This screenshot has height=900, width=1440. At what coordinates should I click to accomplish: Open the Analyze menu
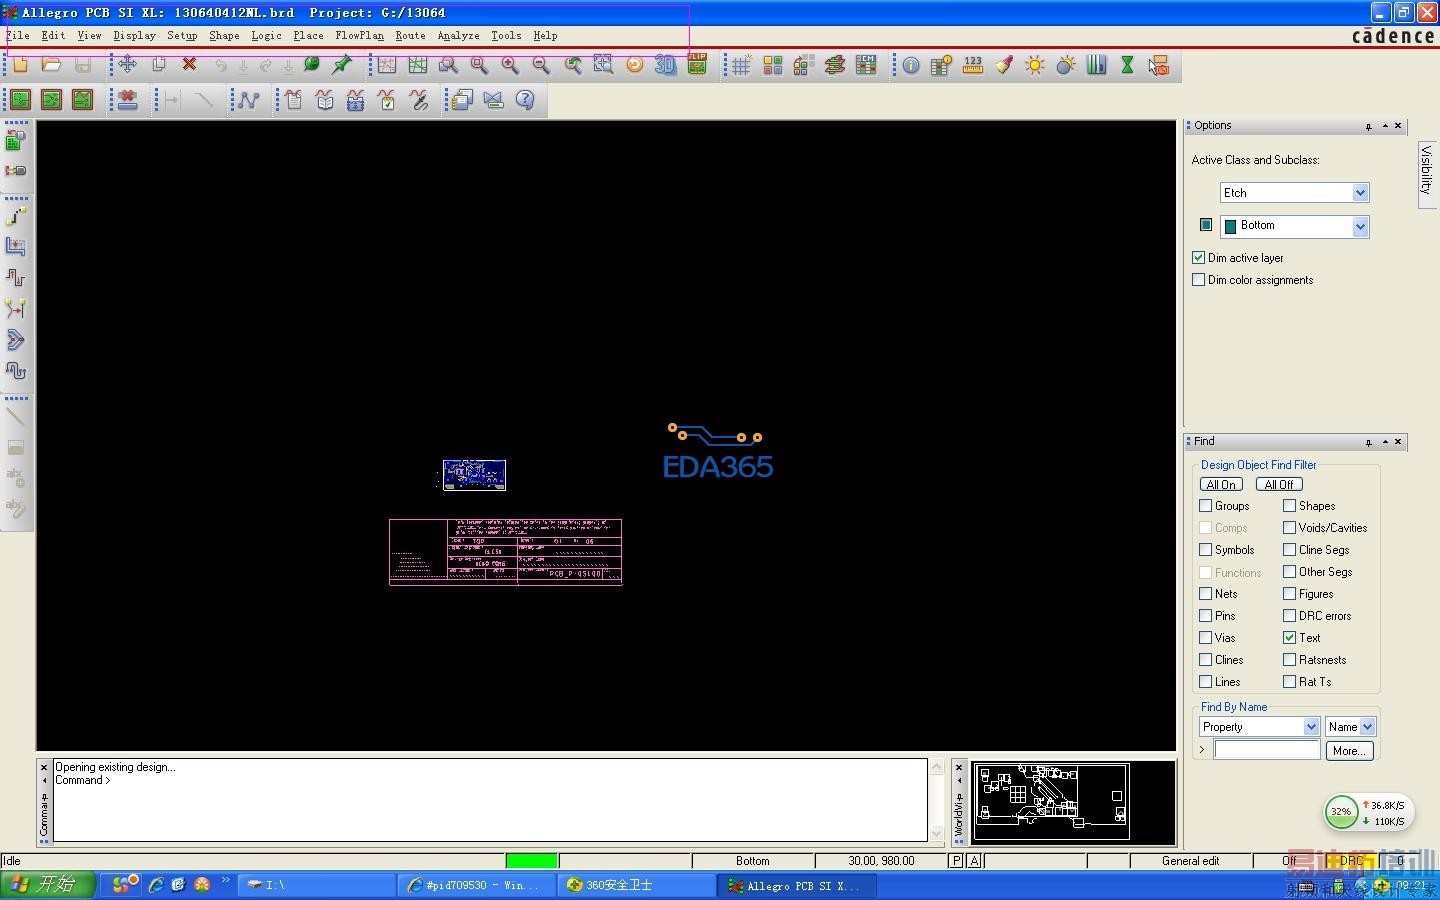tap(458, 35)
